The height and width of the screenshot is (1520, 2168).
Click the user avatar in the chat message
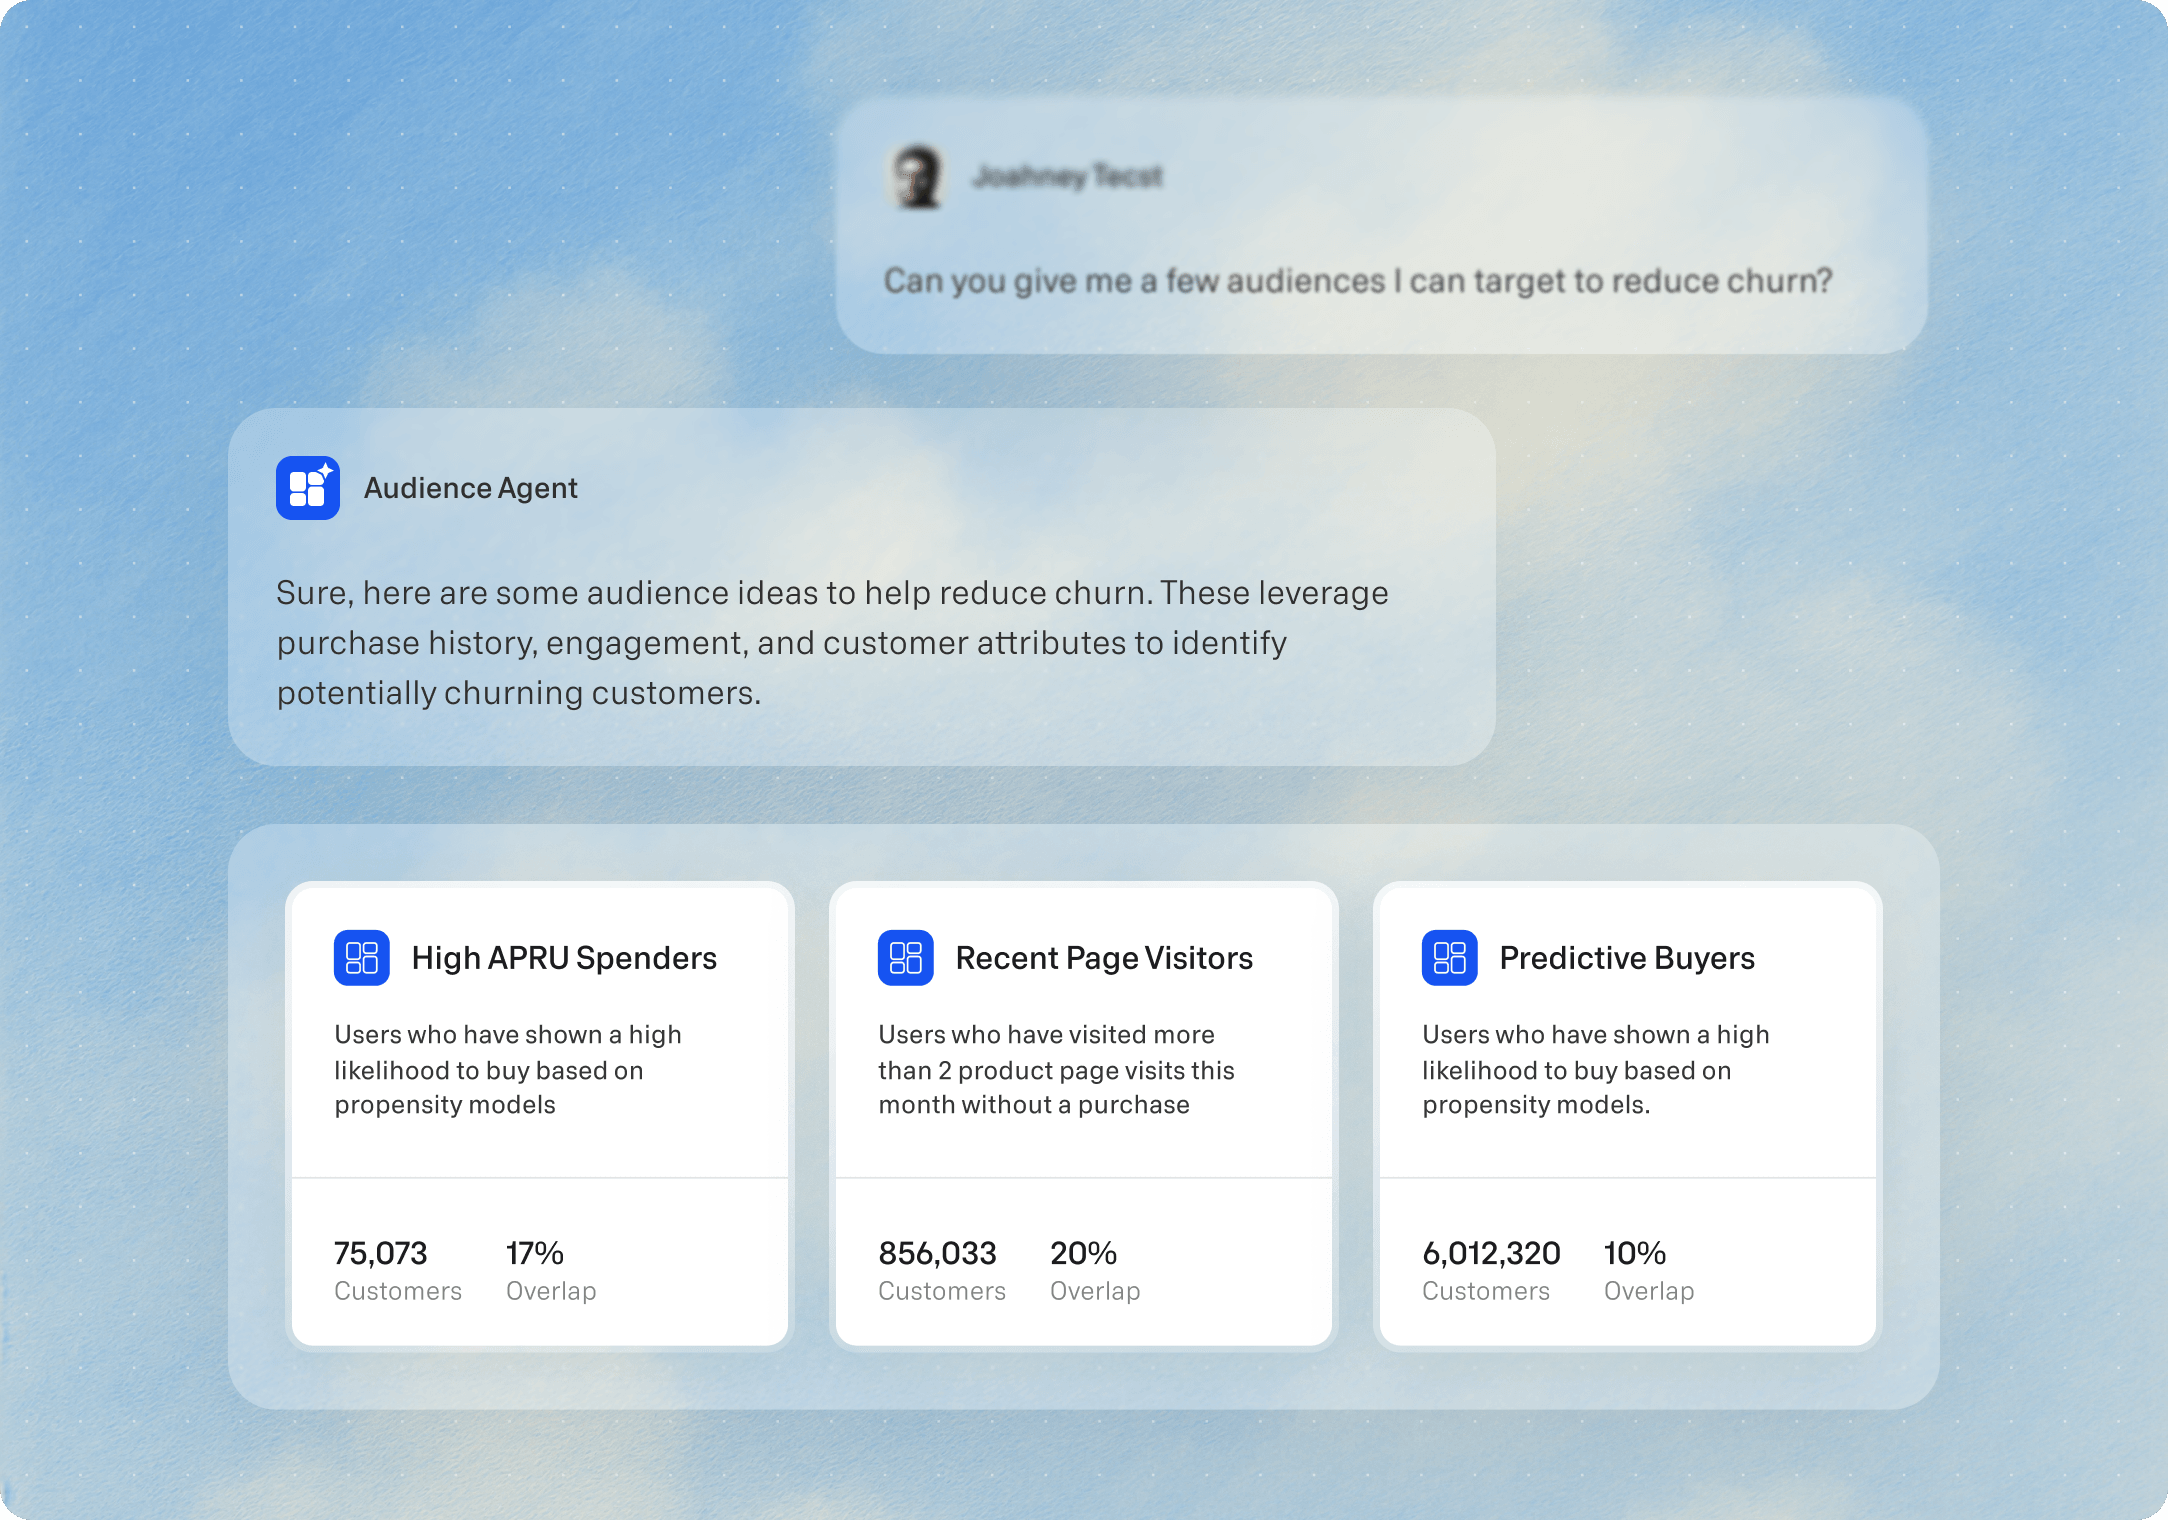pyautogui.click(x=917, y=177)
